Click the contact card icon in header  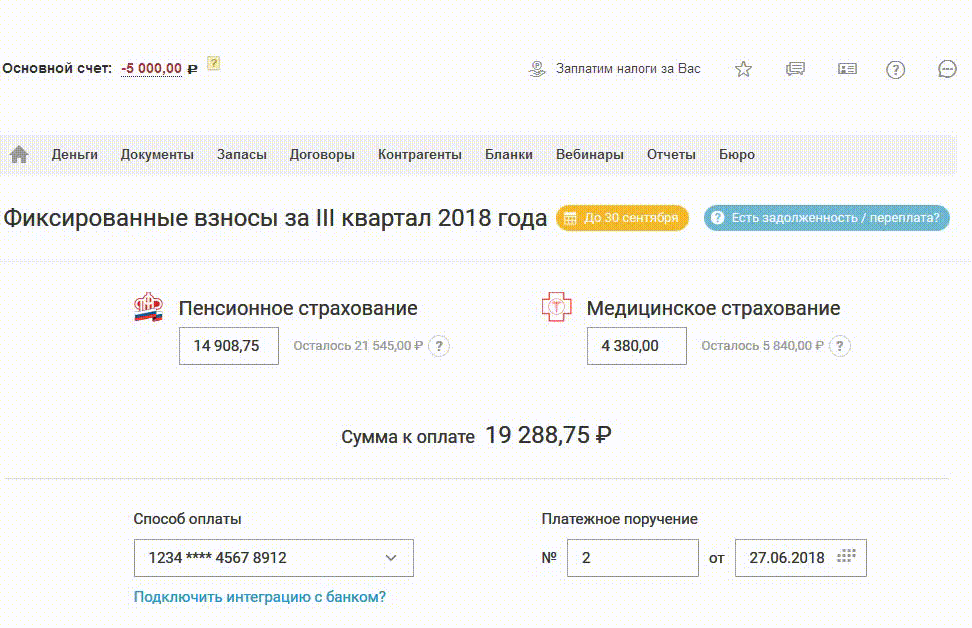[847, 69]
